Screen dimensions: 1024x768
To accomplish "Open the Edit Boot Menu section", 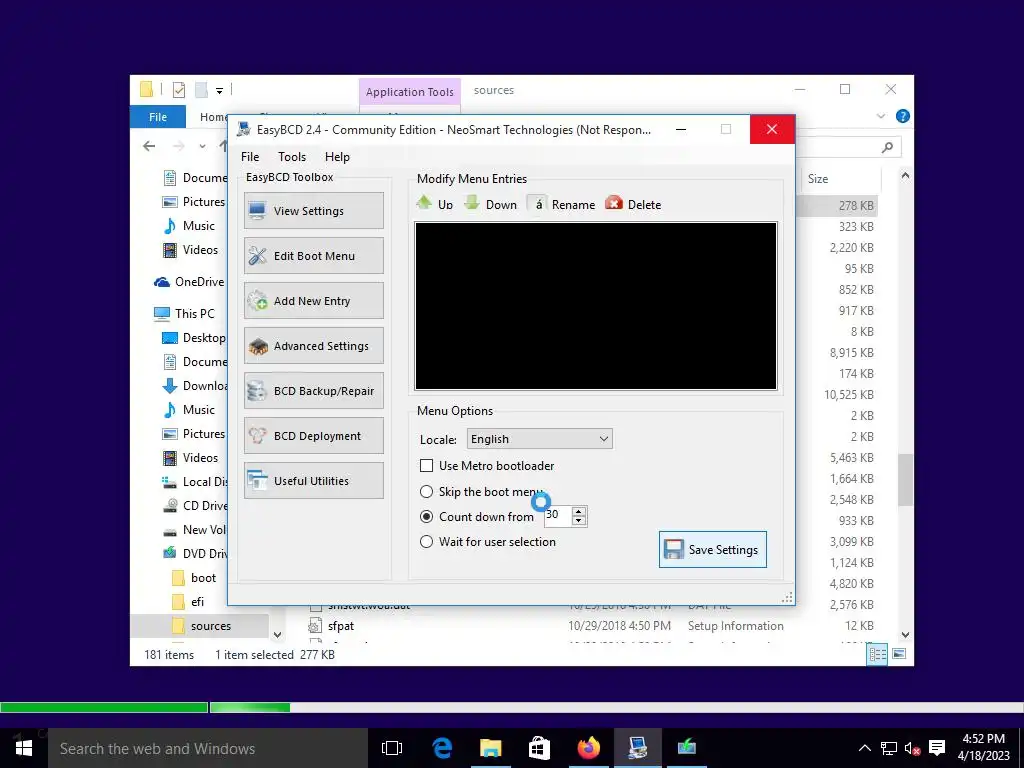I will [x=313, y=255].
